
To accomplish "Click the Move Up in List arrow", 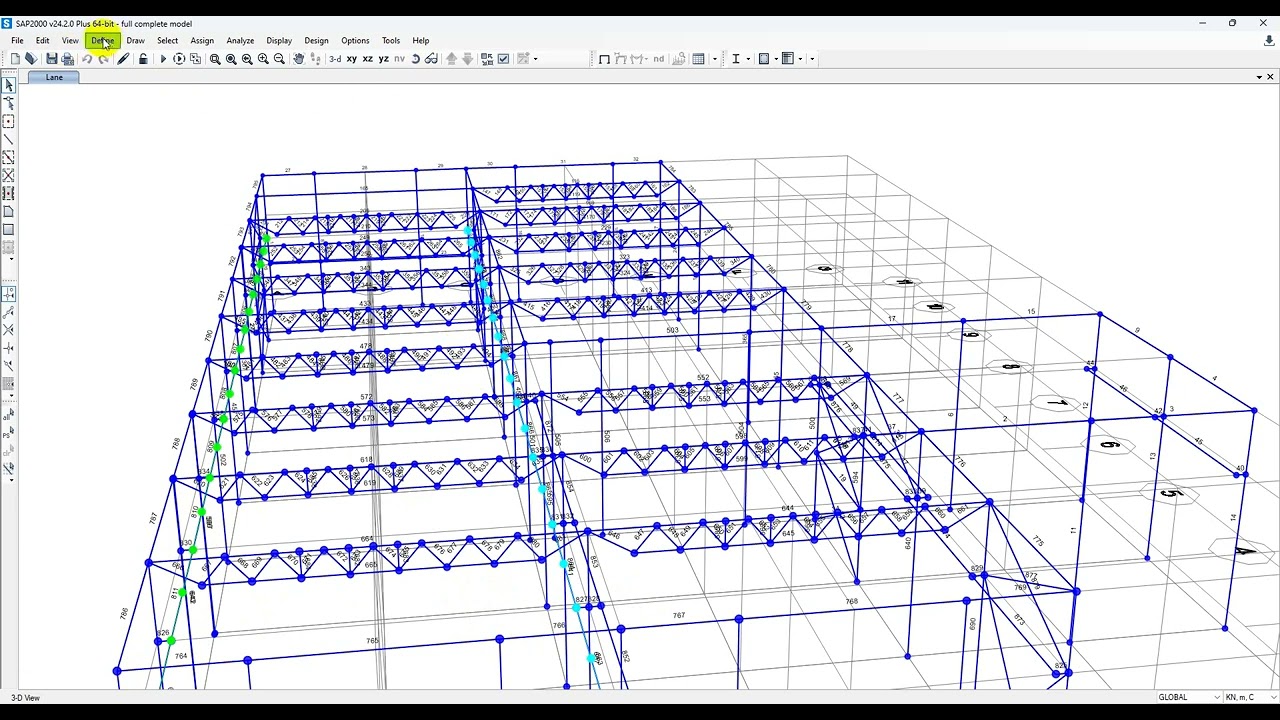I will tap(451, 59).
